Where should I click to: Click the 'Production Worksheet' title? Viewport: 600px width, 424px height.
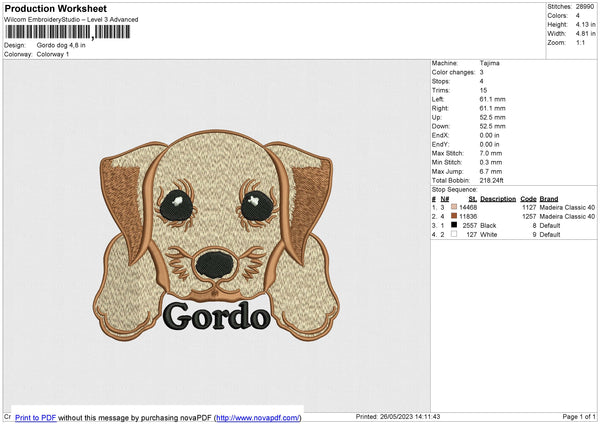[x=55, y=8]
